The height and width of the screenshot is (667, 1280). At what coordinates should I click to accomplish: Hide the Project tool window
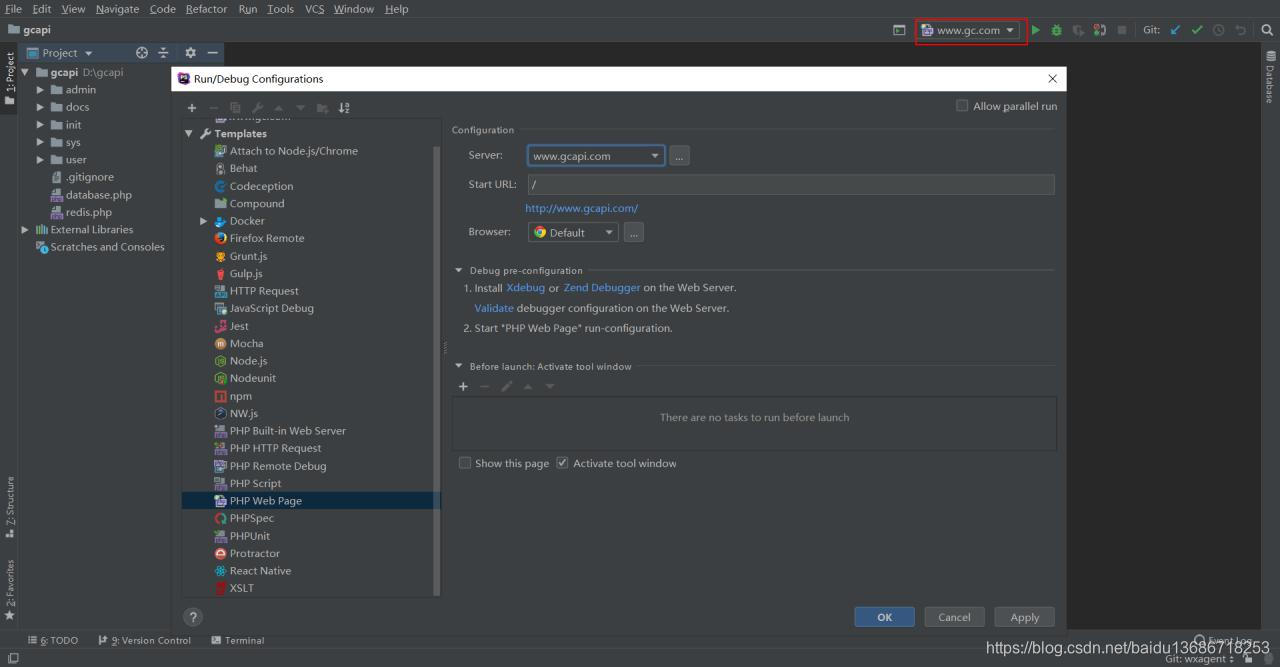tap(212, 53)
